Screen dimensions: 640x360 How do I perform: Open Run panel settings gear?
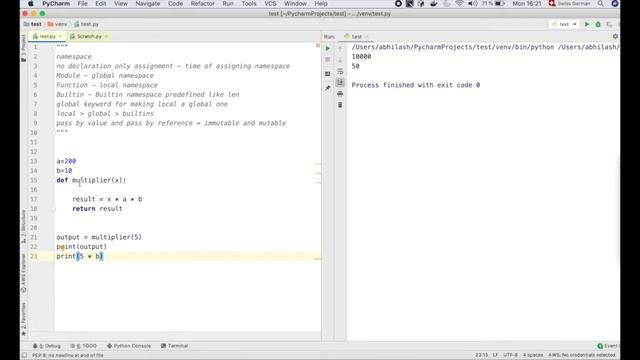click(x=615, y=36)
